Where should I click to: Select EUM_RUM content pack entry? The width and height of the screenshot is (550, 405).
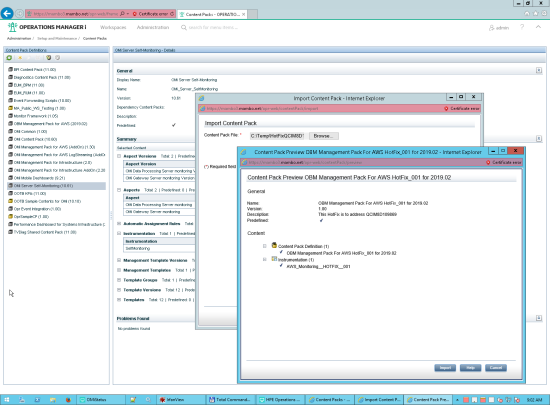[x=29, y=93]
